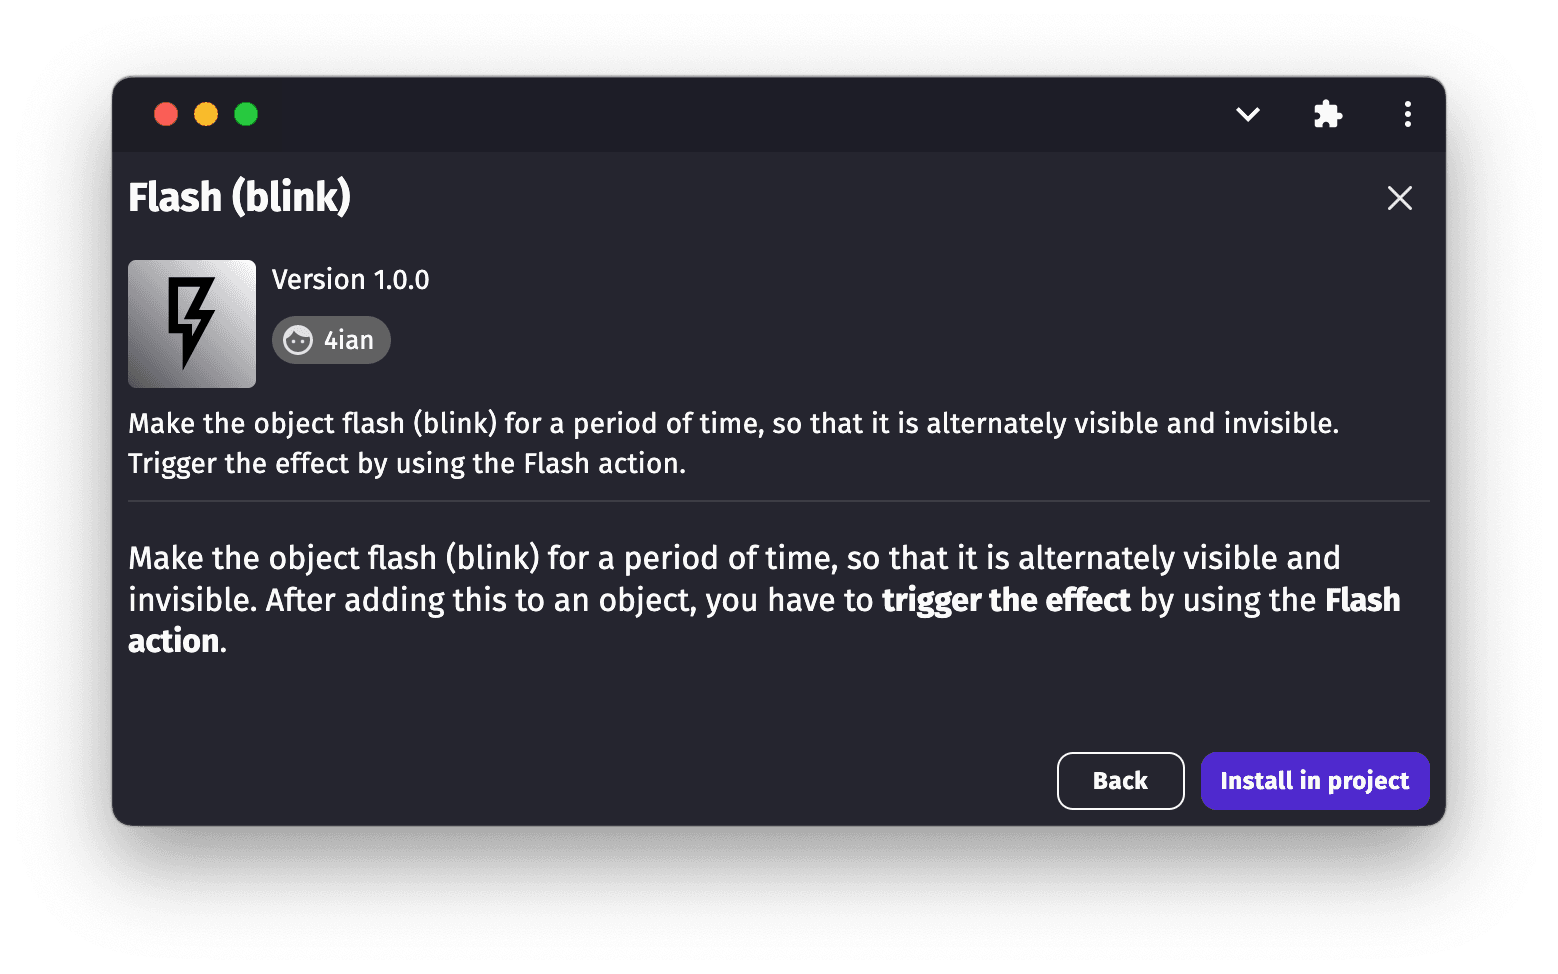The width and height of the screenshot is (1558, 974).
Task: Click the red window close button
Action: 166,115
